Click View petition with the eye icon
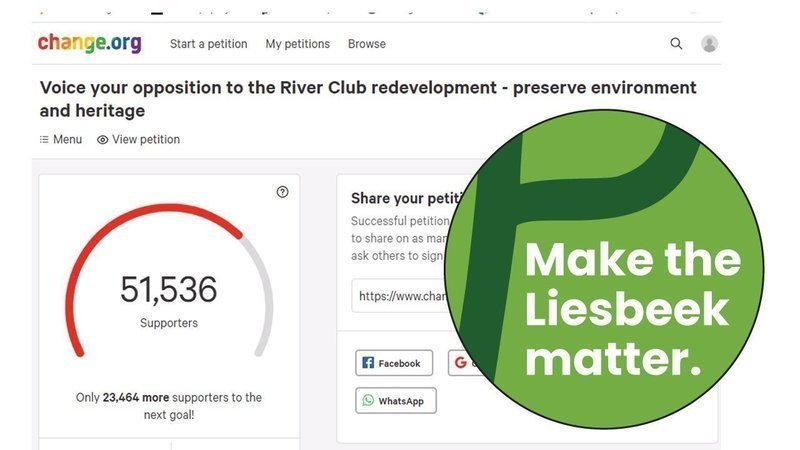Image resolution: width=800 pixels, height=450 pixels. [x=138, y=140]
